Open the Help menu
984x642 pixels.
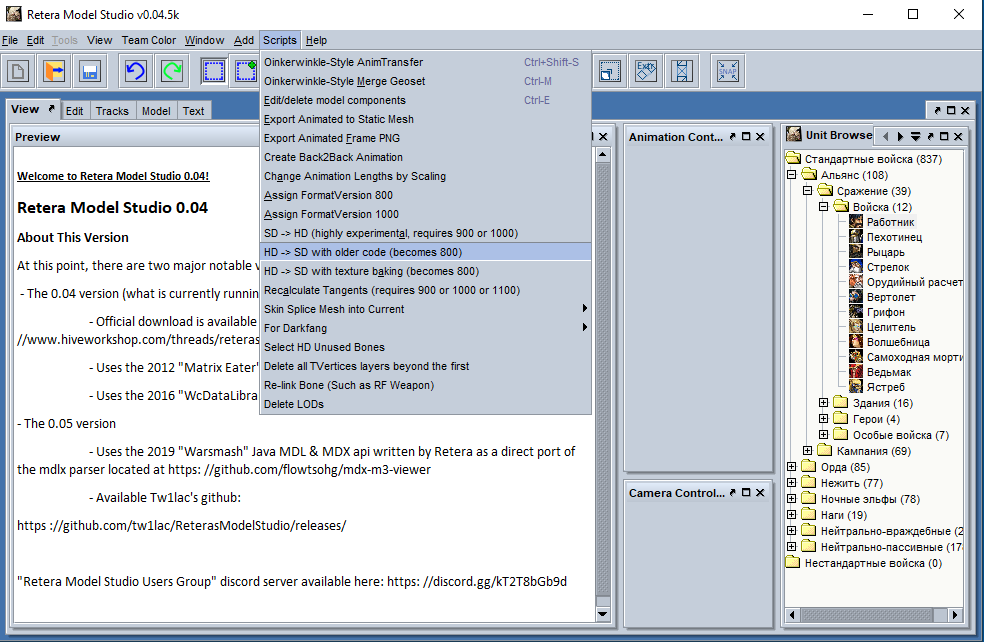point(316,40)
